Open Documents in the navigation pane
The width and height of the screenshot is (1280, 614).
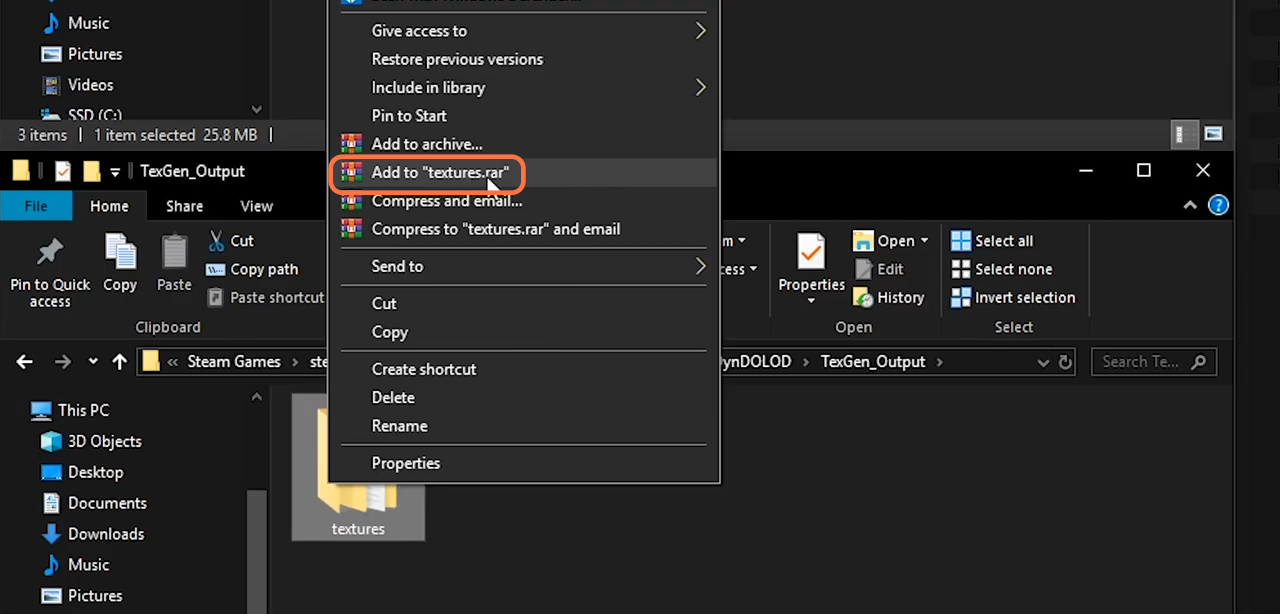(x=94, y=503)
